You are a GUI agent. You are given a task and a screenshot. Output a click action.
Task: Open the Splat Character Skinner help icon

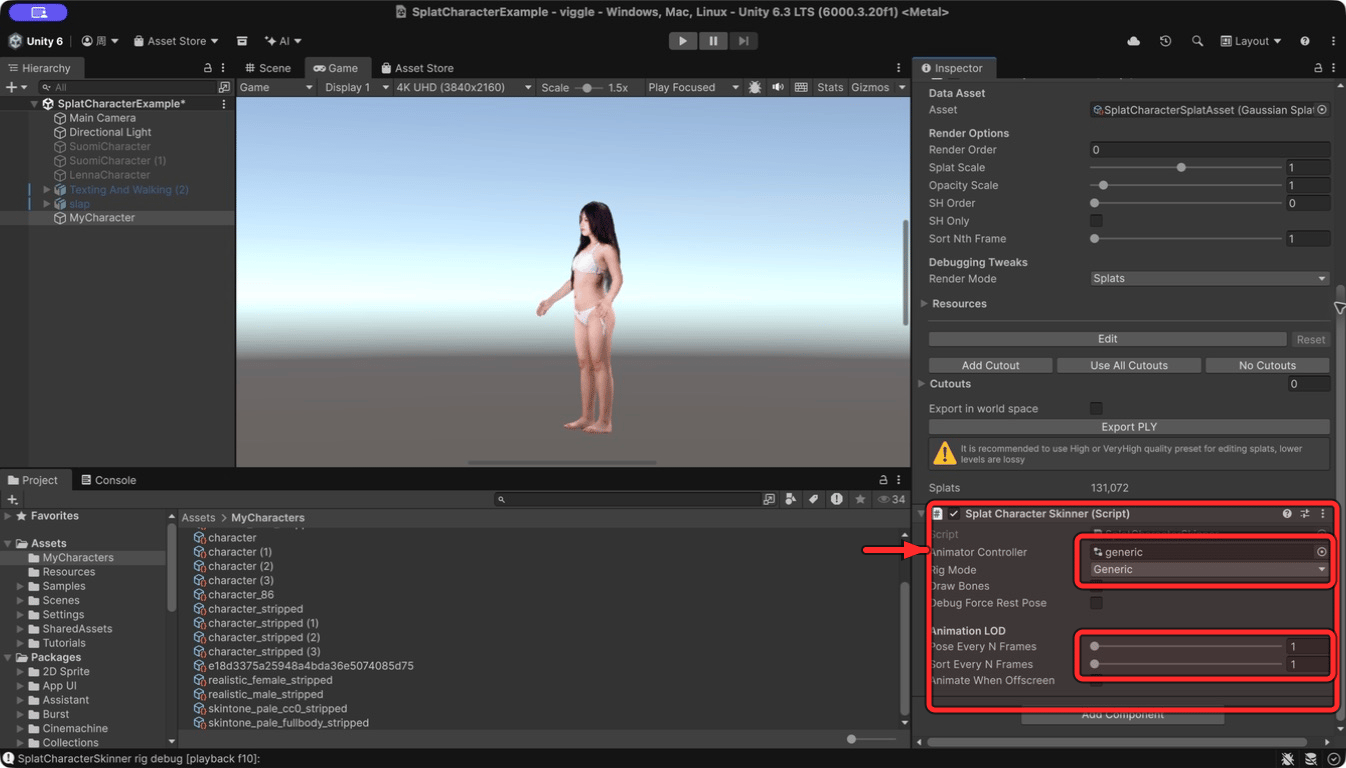(1287, 514)
